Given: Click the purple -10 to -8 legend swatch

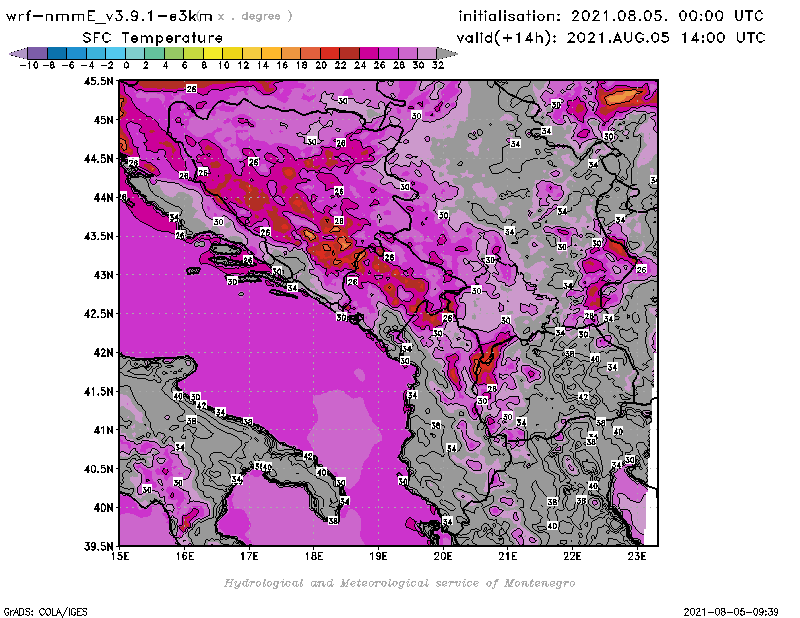Looking at the screenshot, I should click(38, 54).
